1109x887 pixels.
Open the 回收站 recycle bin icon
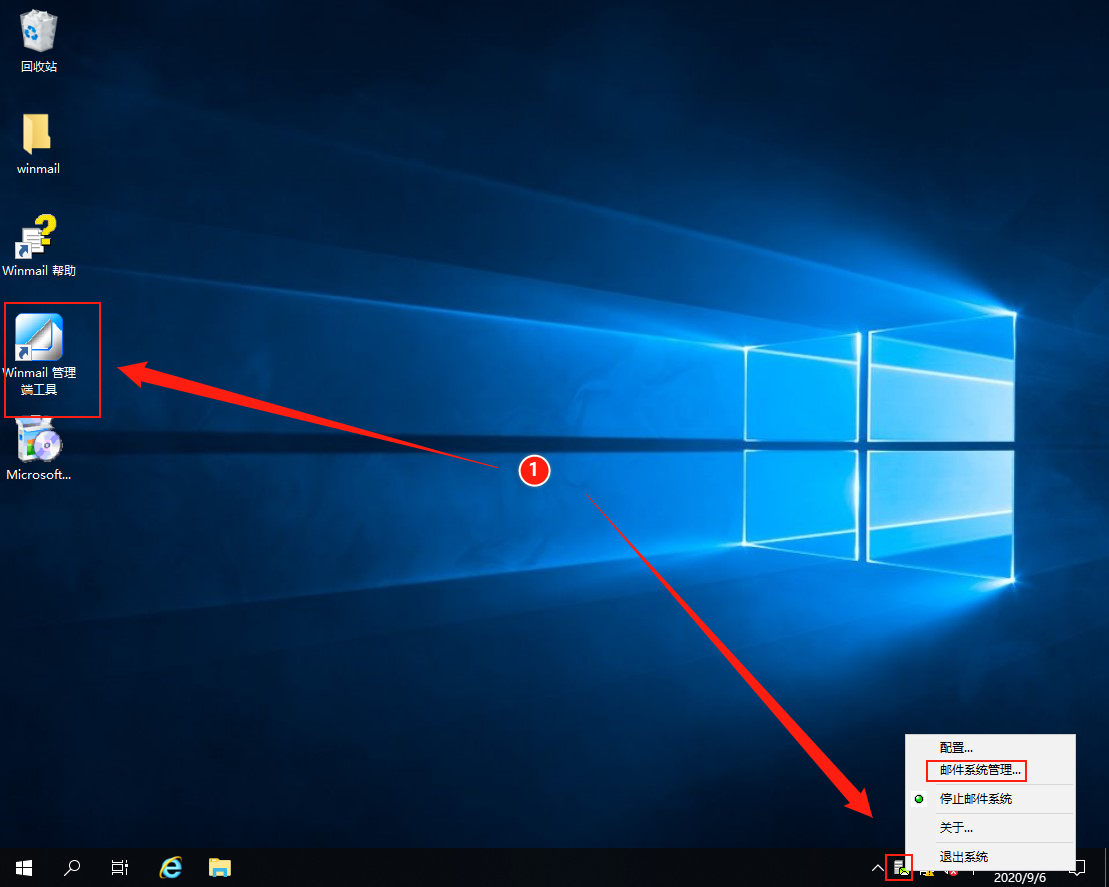tap(39, 41)
